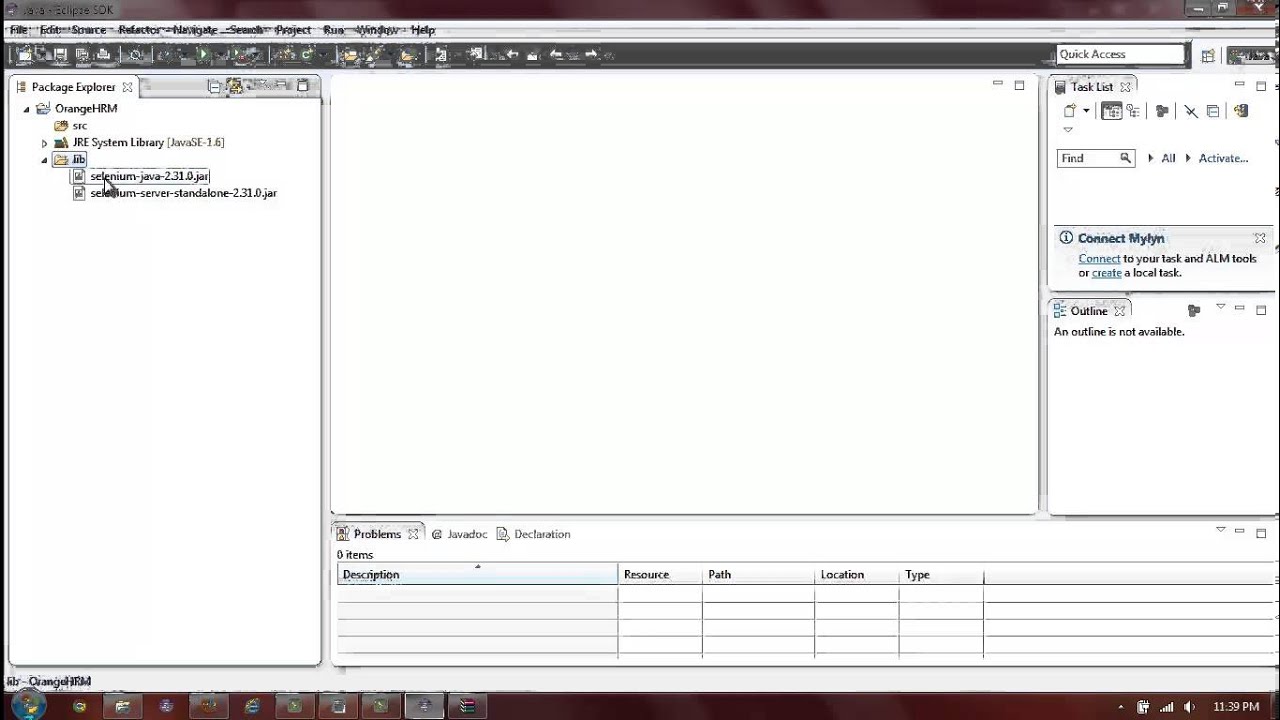Sort by Location column header
The image size is (1280, 720).
857,575
